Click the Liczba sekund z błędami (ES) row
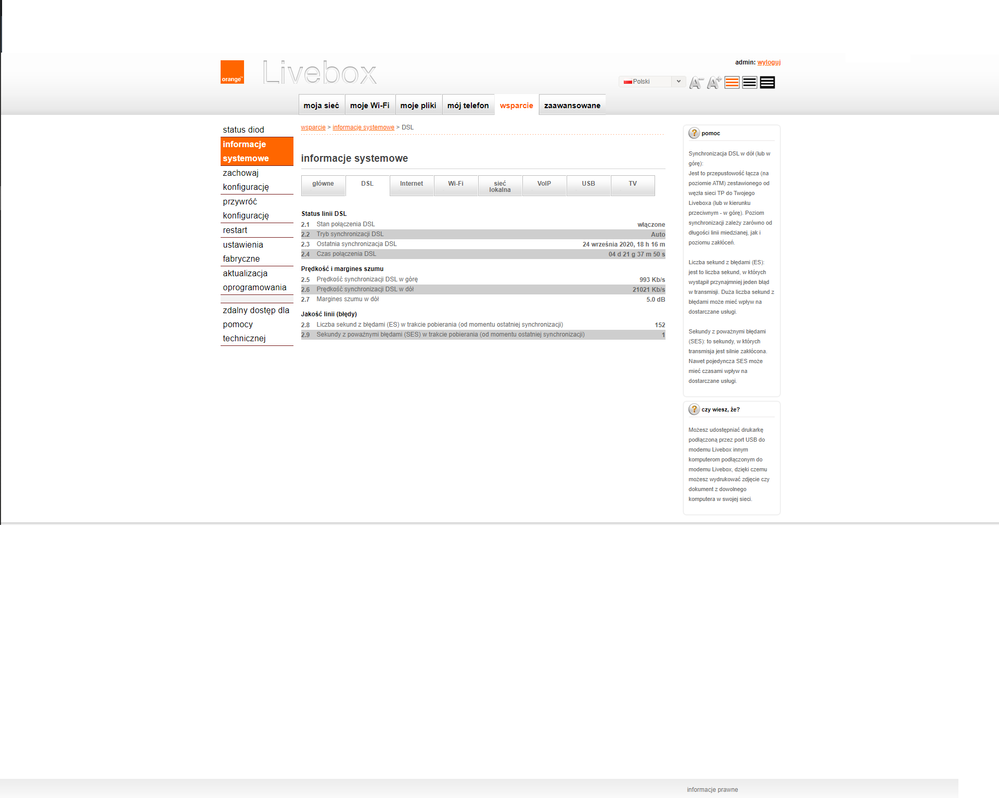The width and height of the screenshot is (999, 798). (x=483, y=325)
